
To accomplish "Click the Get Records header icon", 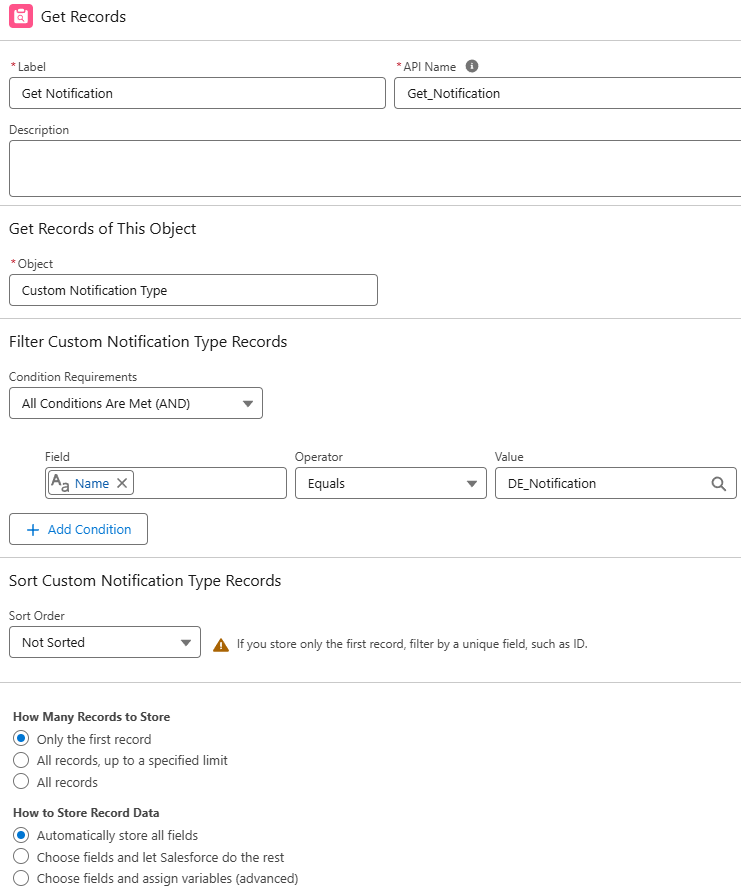I will pos(21,17).
